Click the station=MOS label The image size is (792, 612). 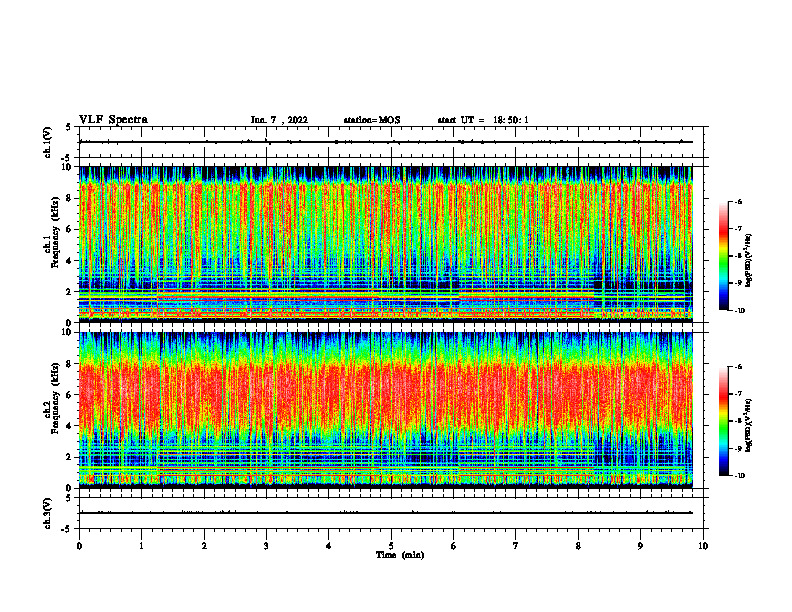click(372, 120)
